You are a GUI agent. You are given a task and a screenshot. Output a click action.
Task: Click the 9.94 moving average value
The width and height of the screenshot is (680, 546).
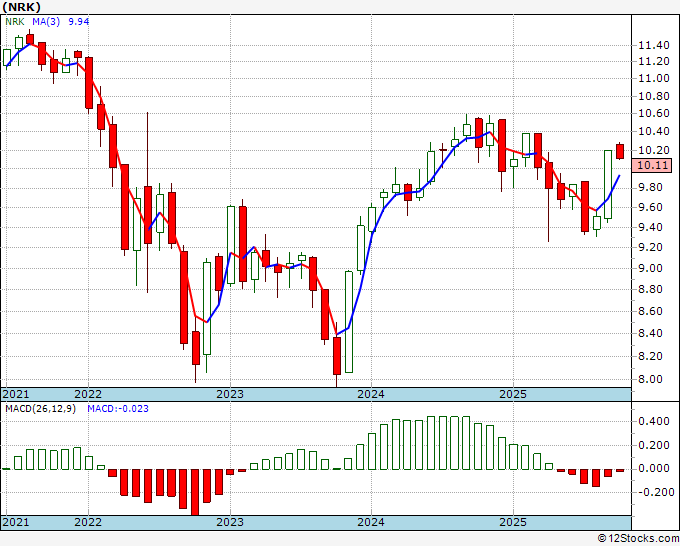point(78,22)
